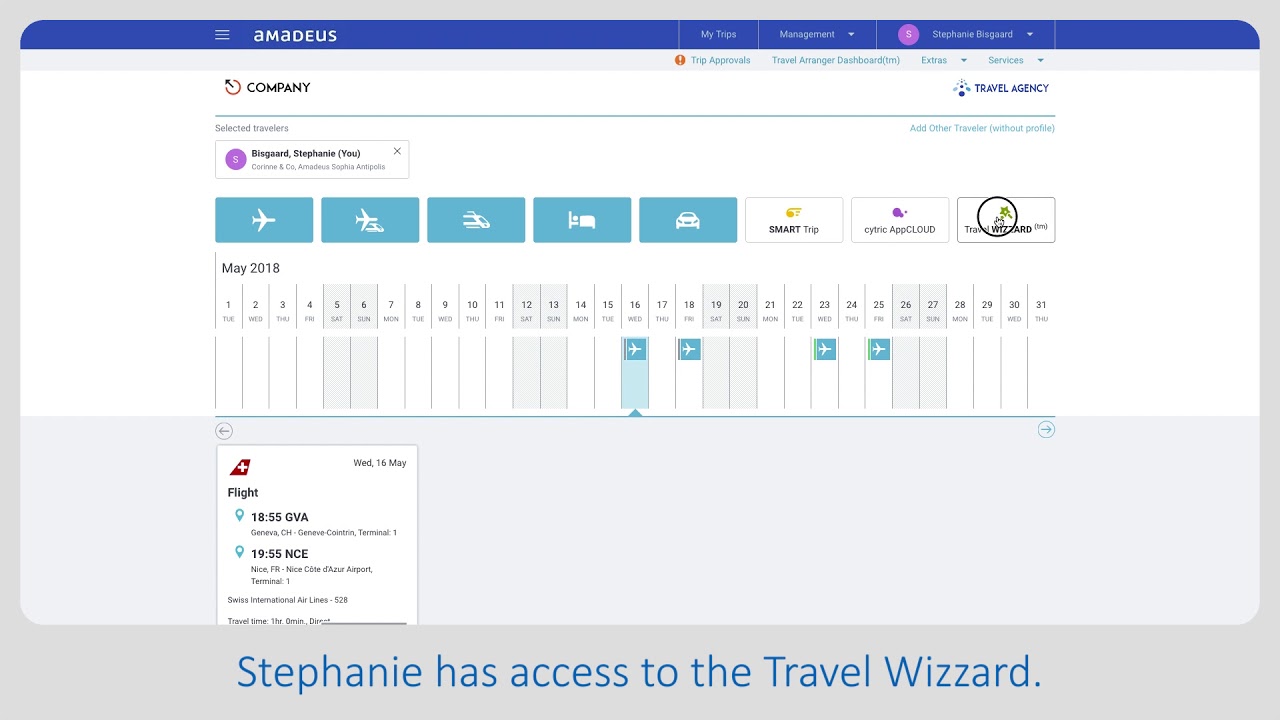Remove traveler Bisgaard, Stephanie
The image size is (1280, 720).
pyautogui.click(x=397, y=151)
